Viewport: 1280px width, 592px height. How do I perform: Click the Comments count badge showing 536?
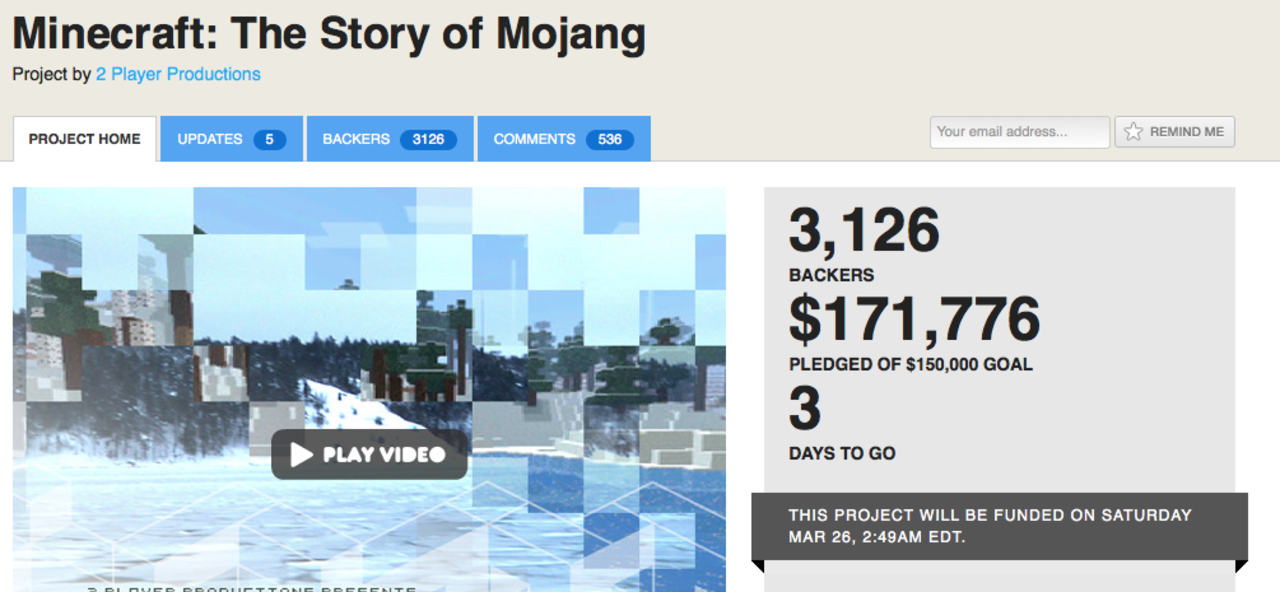click(x=609, y=139)
